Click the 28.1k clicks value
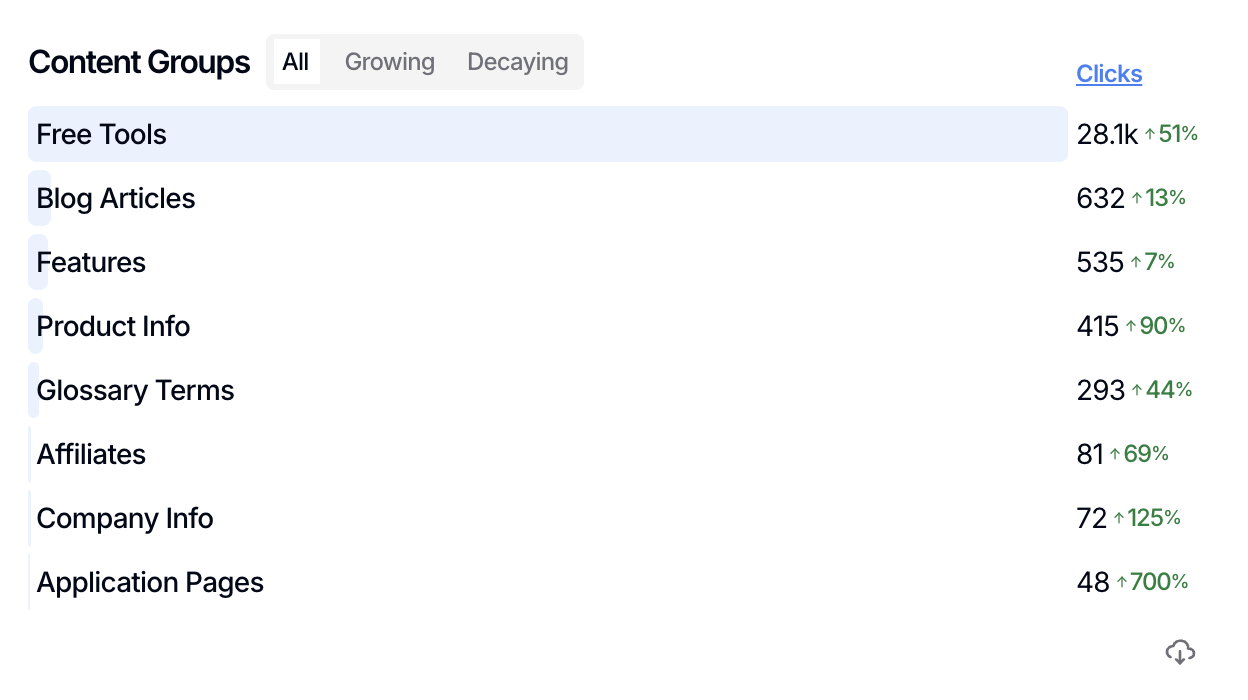This screenshot has height=700, width=1248. click(x=1107, y=134)
